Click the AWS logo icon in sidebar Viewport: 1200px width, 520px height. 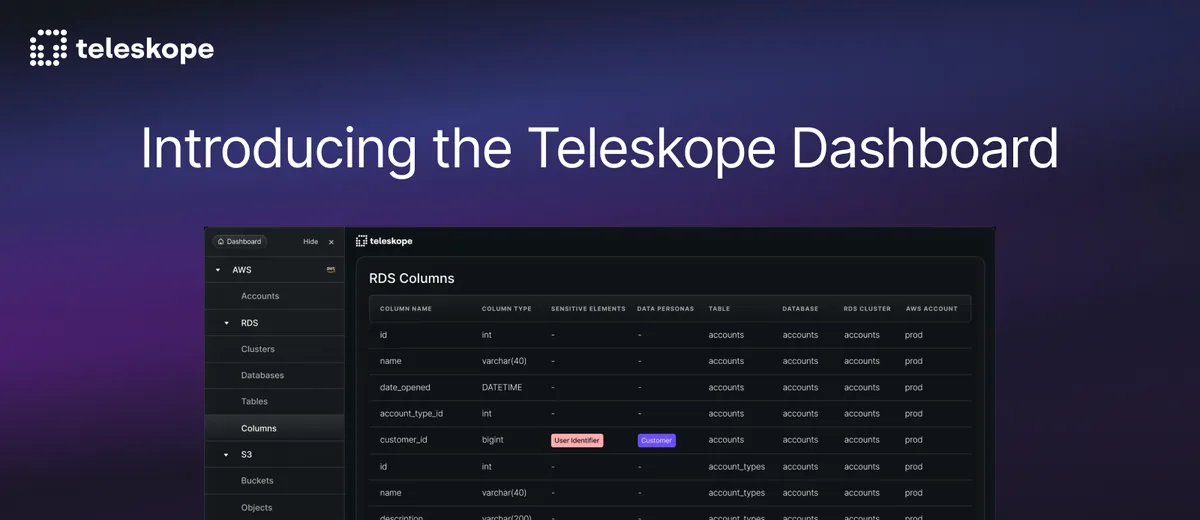pyautogui.click(x=331, y=270)
